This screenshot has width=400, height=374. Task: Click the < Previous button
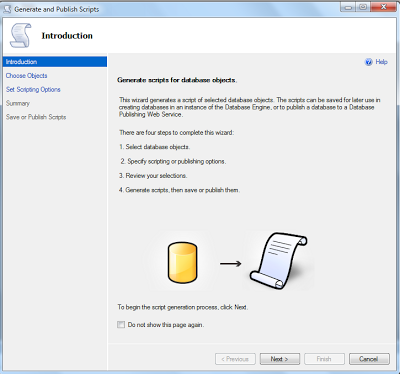(x=235, y=359)
